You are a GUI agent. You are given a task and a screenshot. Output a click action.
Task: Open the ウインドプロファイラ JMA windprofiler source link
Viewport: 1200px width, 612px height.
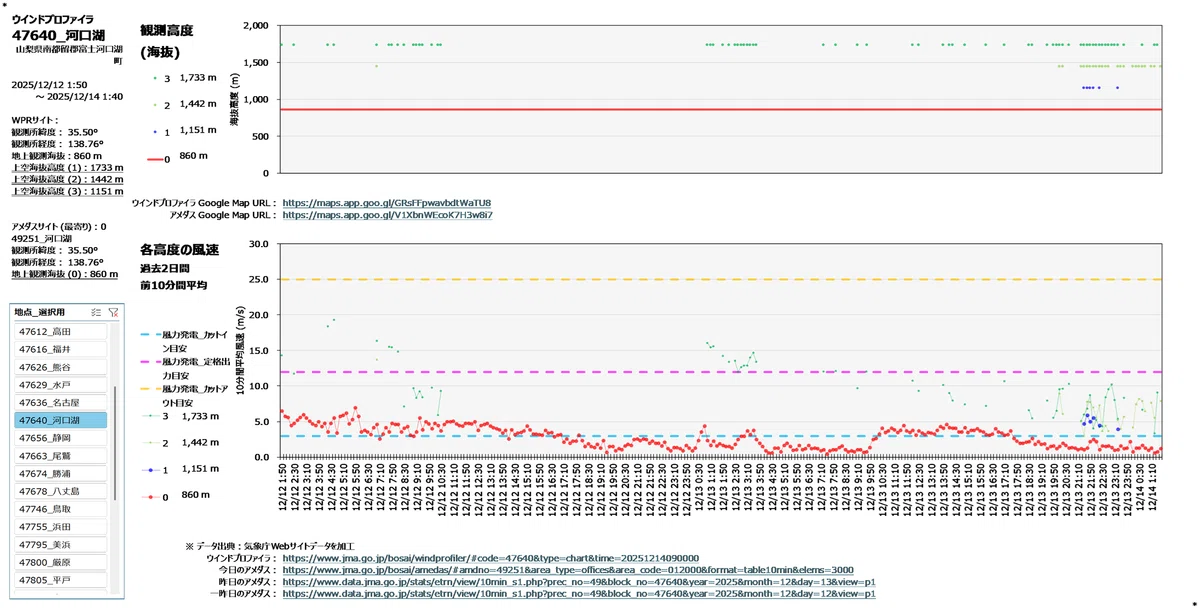(x=491, y=558)
